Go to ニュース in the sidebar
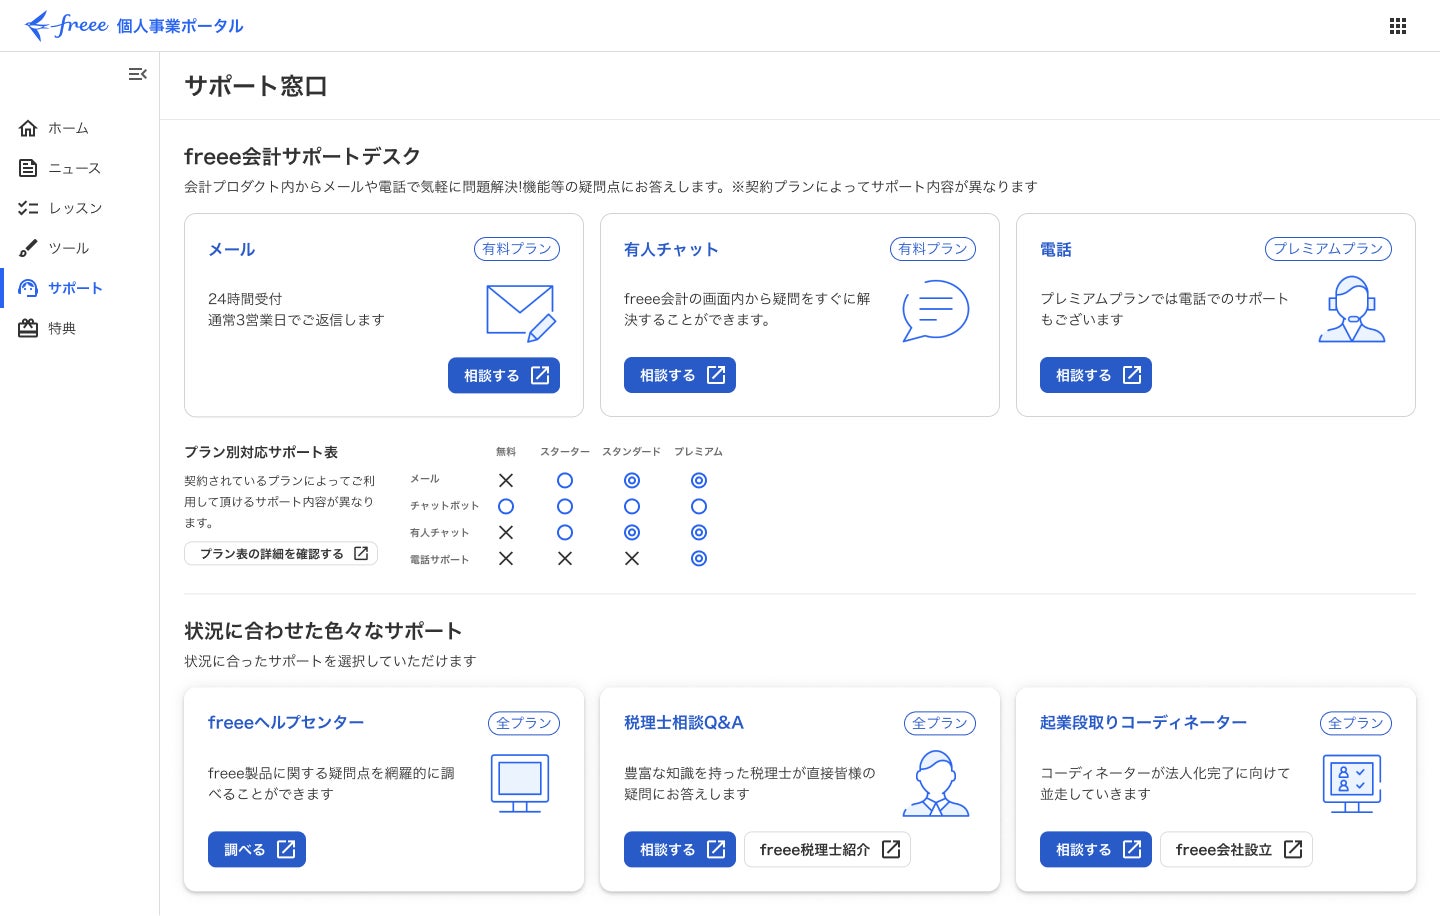1440x916 pixels. click(x=80, y=168)
